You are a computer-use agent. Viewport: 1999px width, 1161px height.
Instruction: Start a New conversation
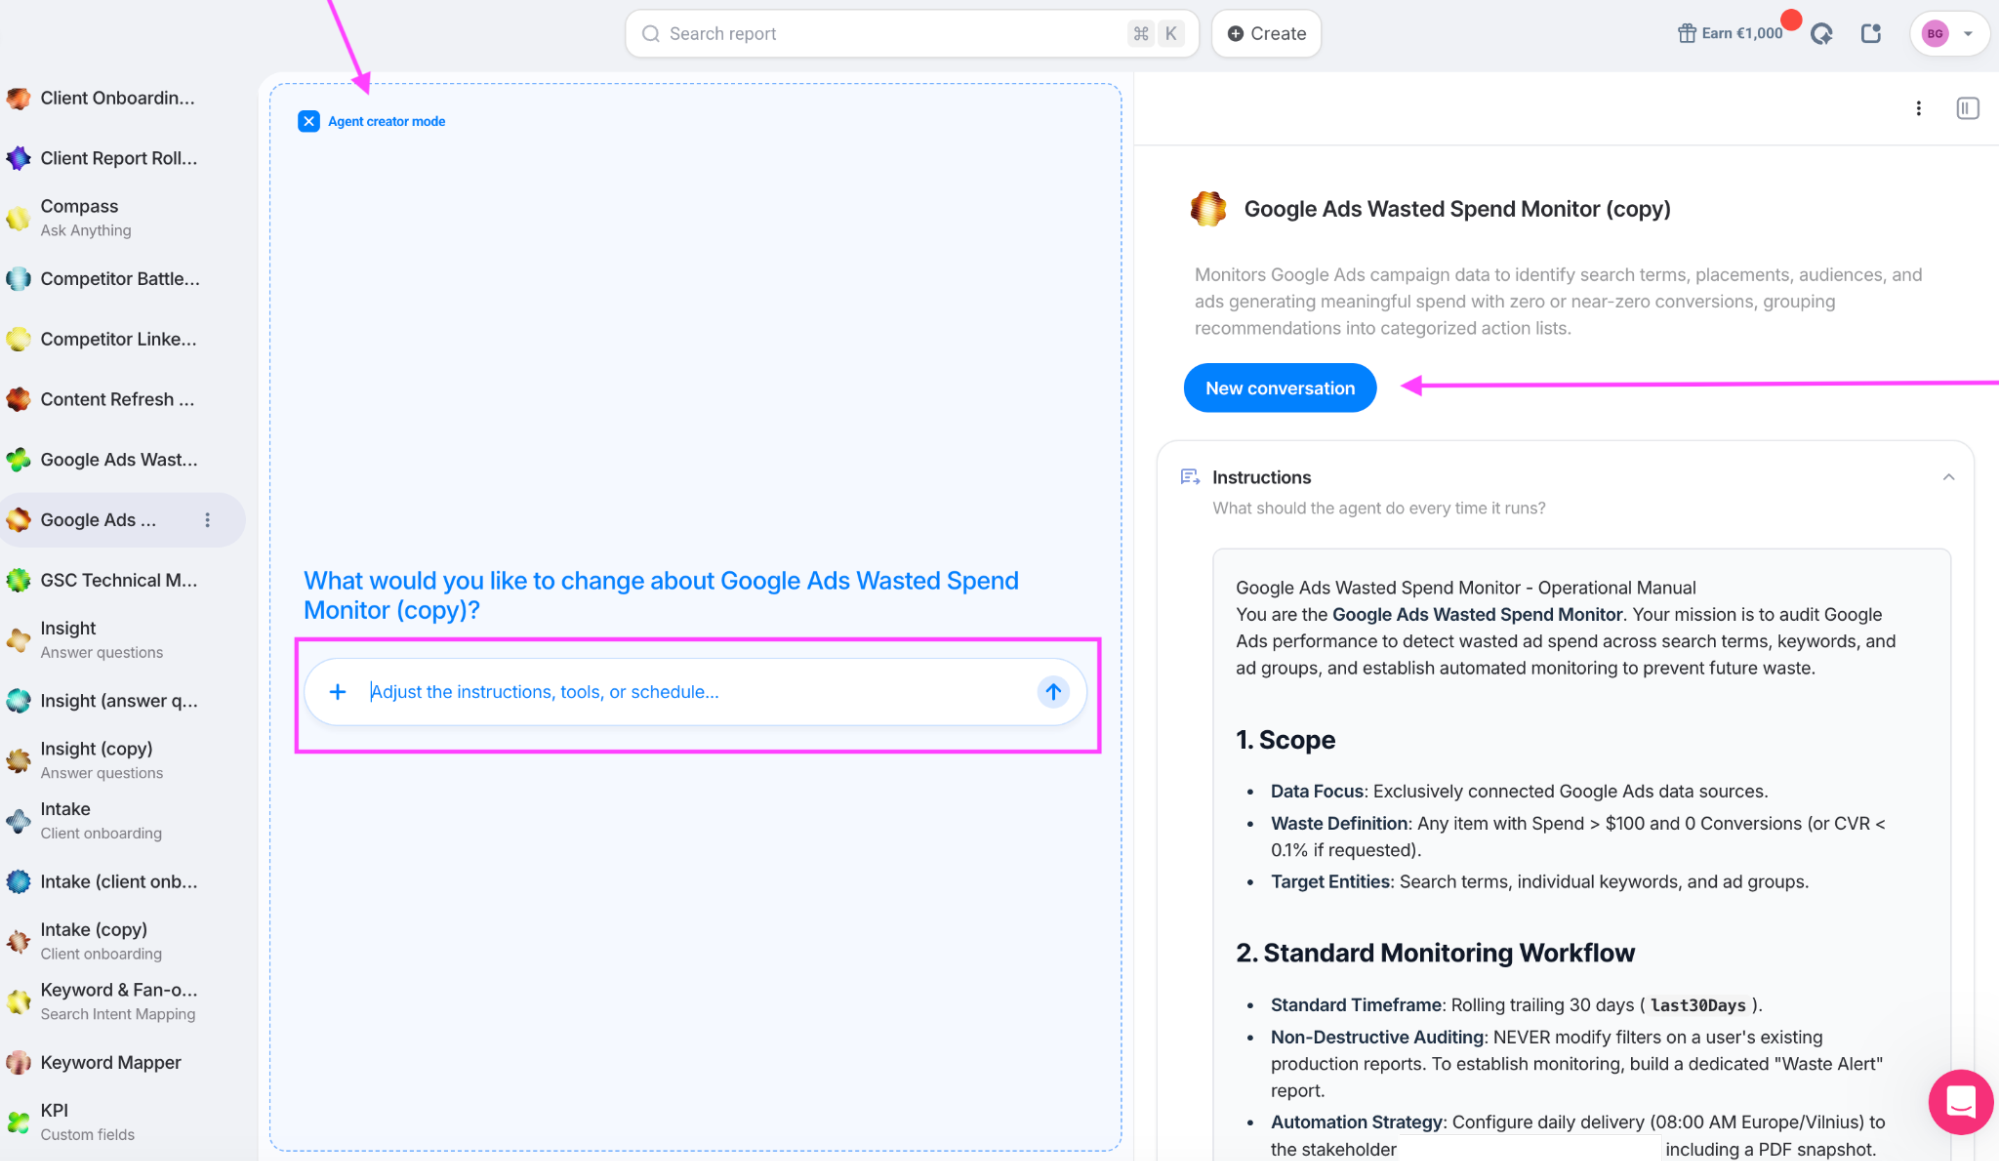click(1280, 388)
